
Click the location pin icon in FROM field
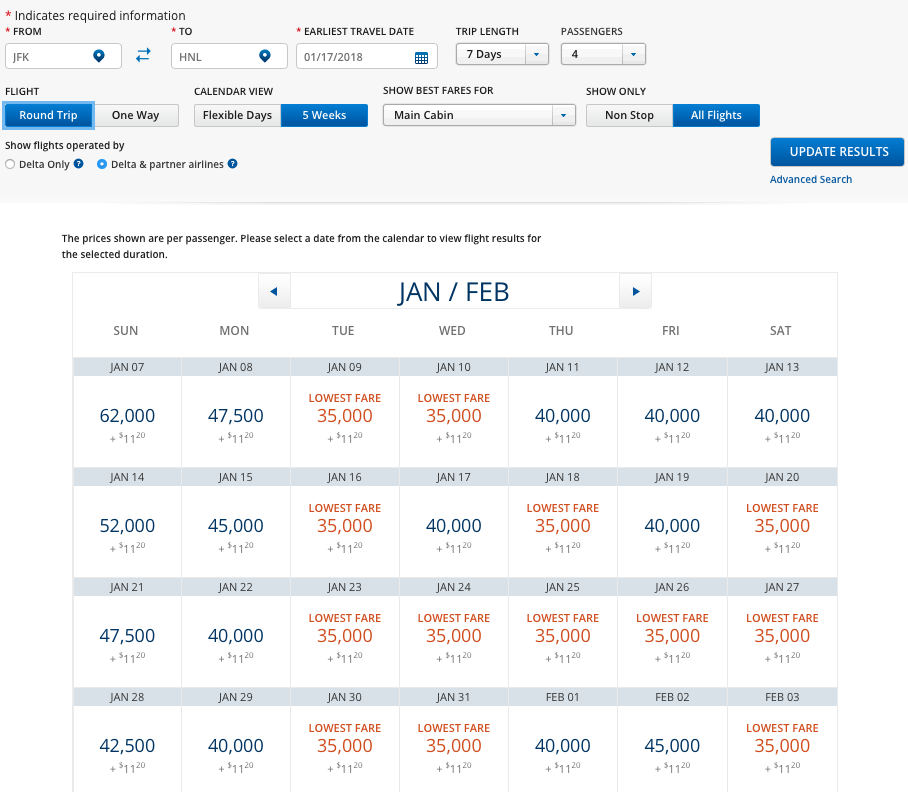(x=98, y=56)
